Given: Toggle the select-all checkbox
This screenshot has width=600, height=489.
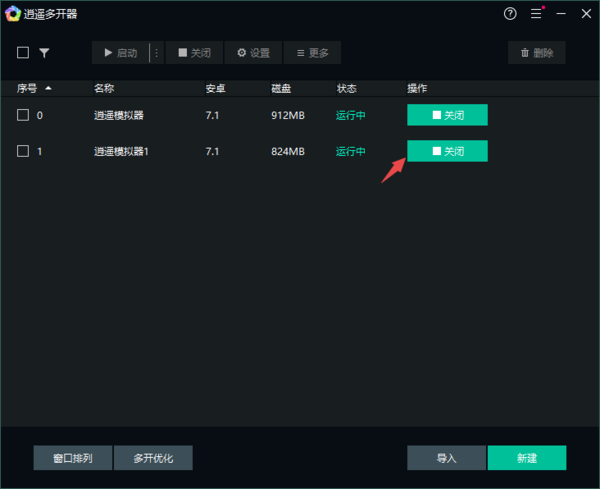Looking at the screenshot, I should click(23, 53).
